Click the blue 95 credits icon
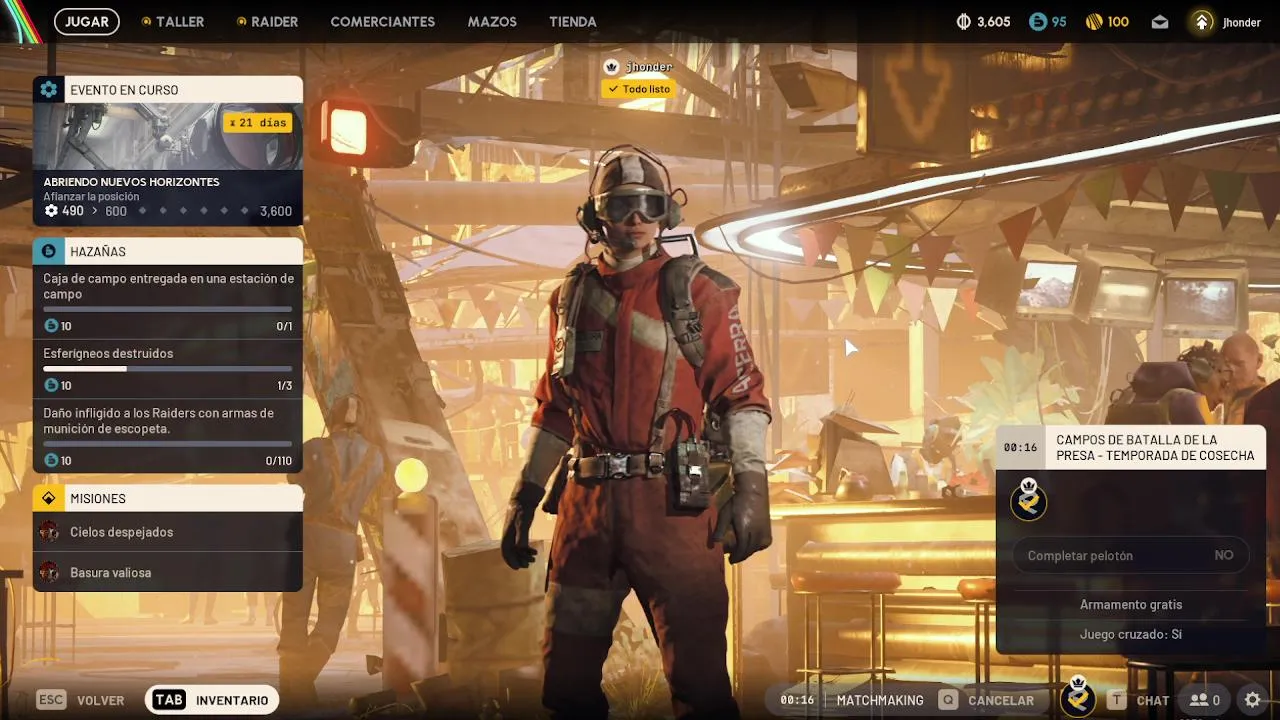This screenshot has width=1280, height=720. click(1038, 21)
